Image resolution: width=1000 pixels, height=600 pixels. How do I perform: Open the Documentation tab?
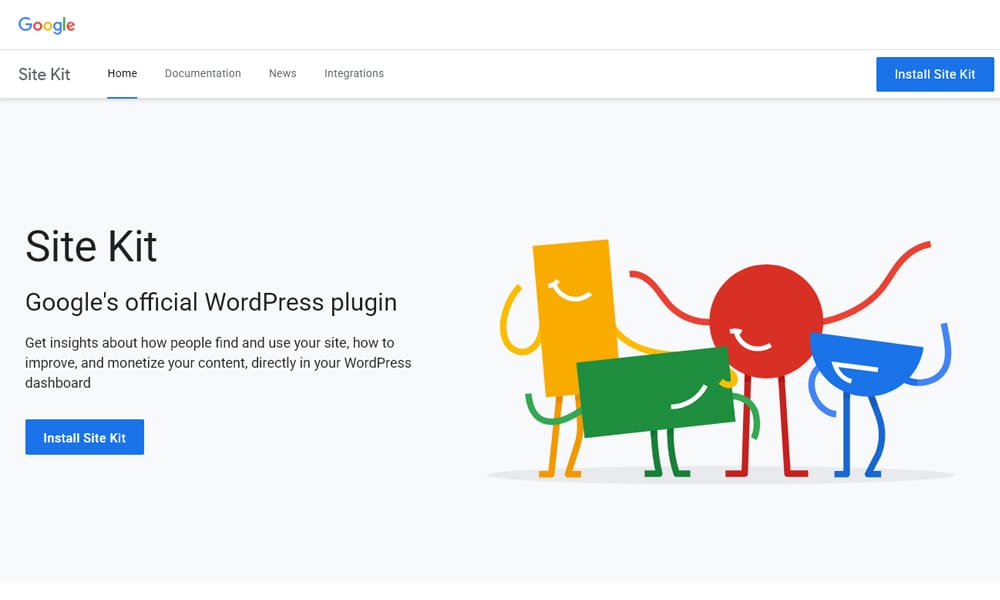[x=203, y=73]
